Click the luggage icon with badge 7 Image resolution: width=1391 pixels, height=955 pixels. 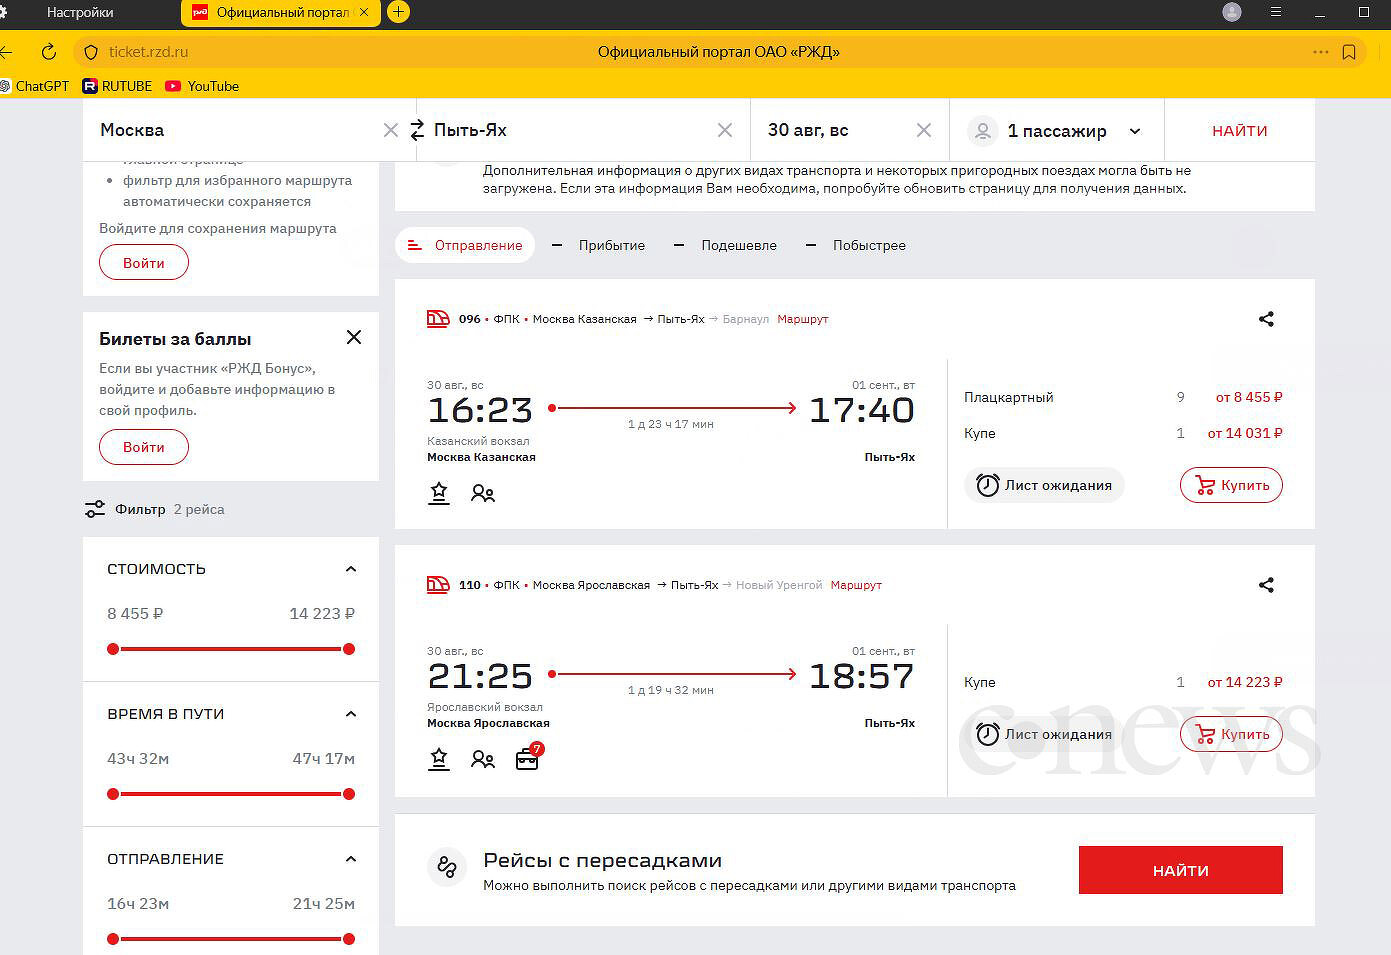coord(528,757)
